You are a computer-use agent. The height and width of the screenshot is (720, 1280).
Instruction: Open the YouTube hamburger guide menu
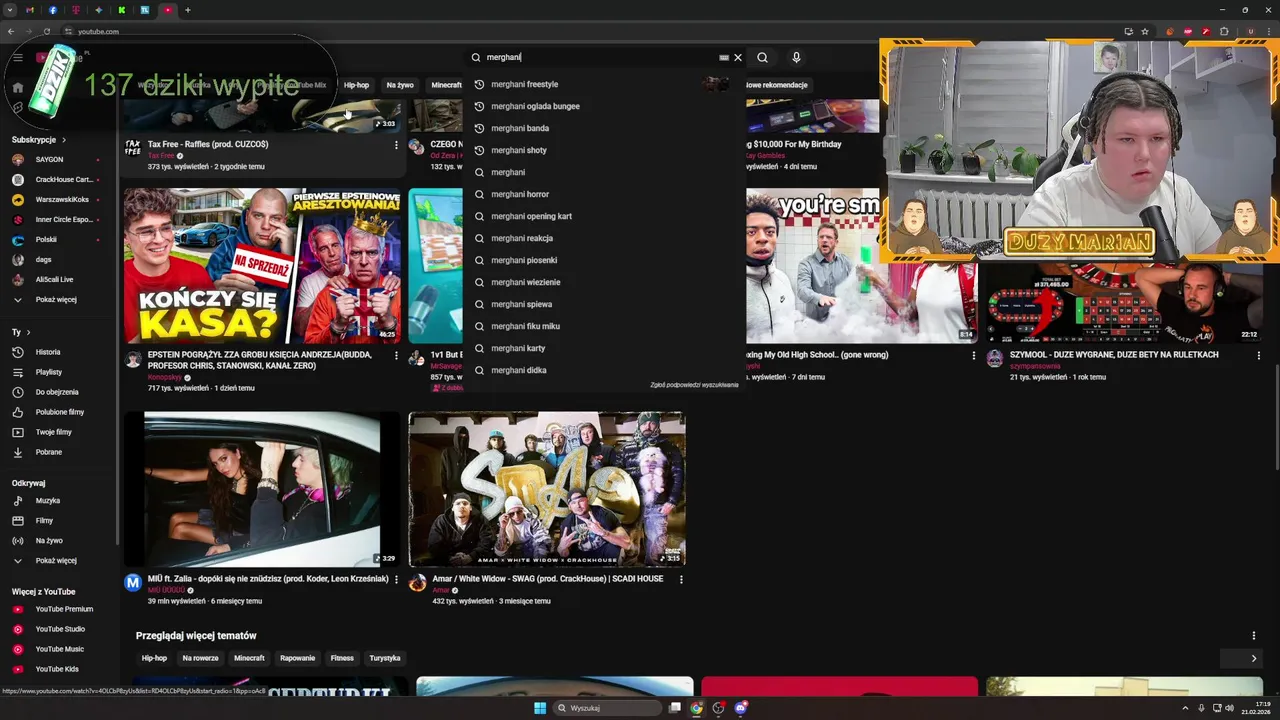point(18,58)
